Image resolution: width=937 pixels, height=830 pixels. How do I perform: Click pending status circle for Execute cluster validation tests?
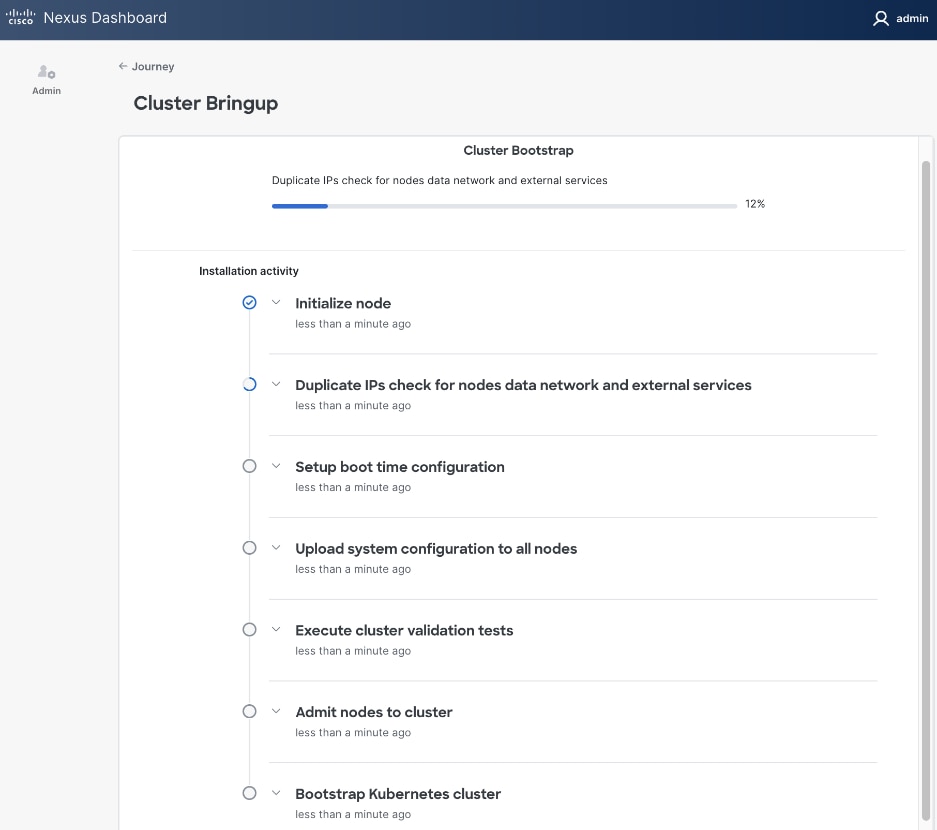250,630
